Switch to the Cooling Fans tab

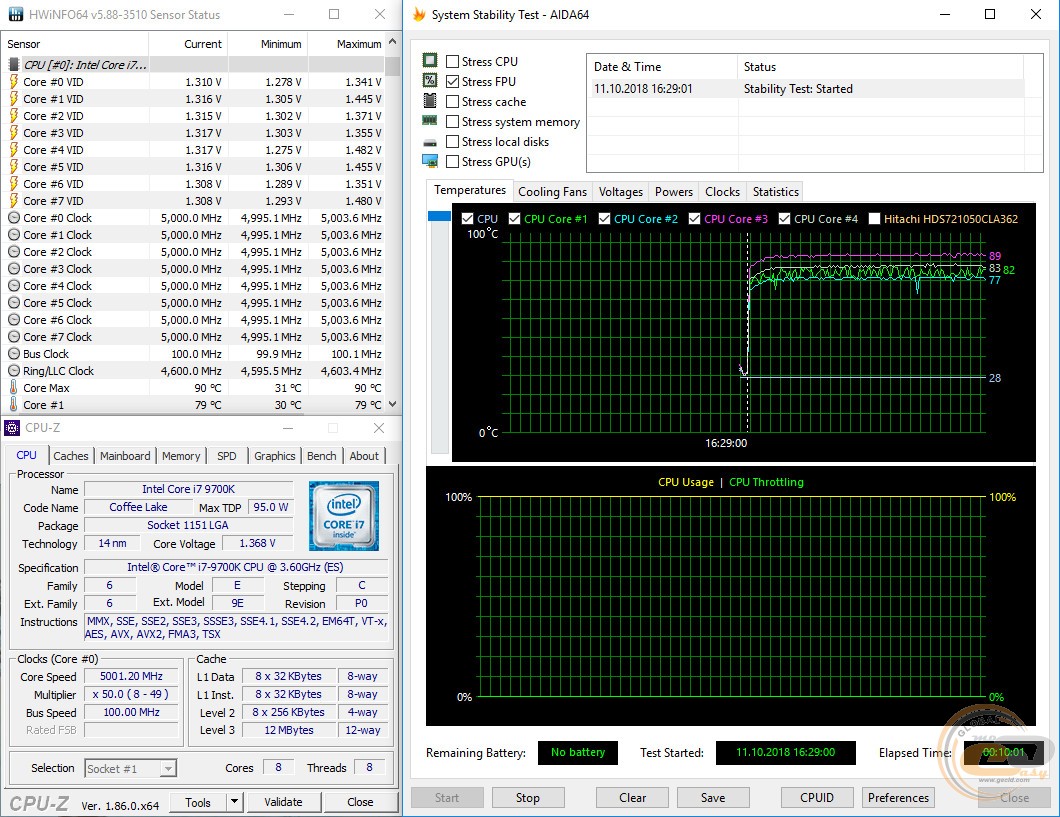click(552, 192)
